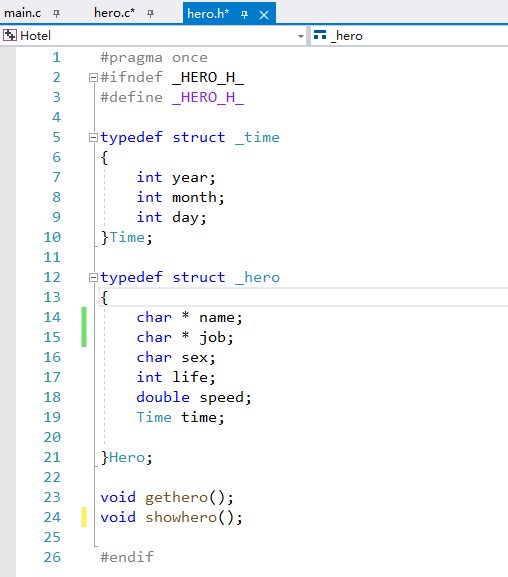Click the pin icon on main.c tab

[x=56, y=14]
